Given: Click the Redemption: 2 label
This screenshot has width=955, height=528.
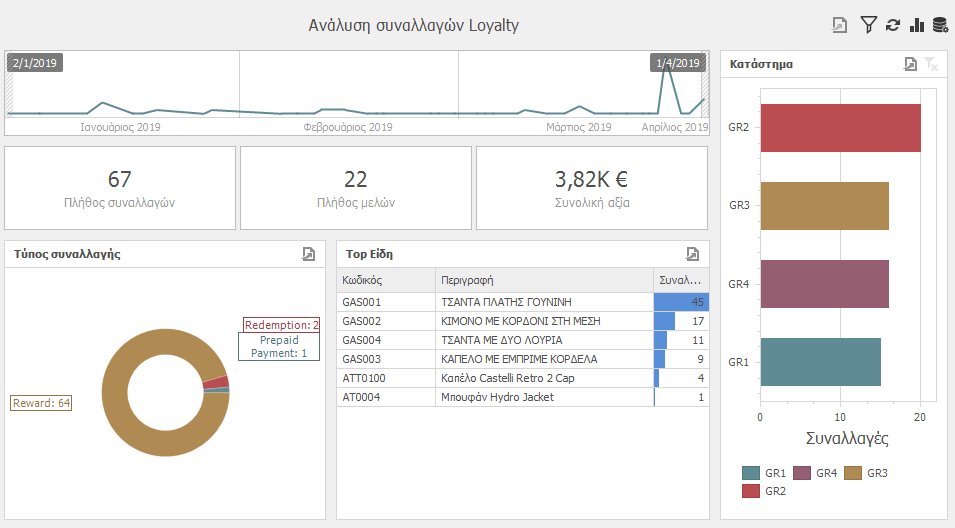Looking at the screenshot, I should click(281, 325).
